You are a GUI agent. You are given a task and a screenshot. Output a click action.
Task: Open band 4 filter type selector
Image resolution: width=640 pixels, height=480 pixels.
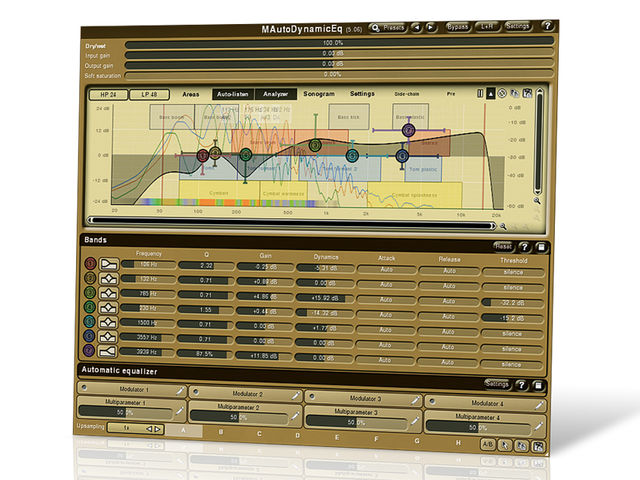point(108,308)
